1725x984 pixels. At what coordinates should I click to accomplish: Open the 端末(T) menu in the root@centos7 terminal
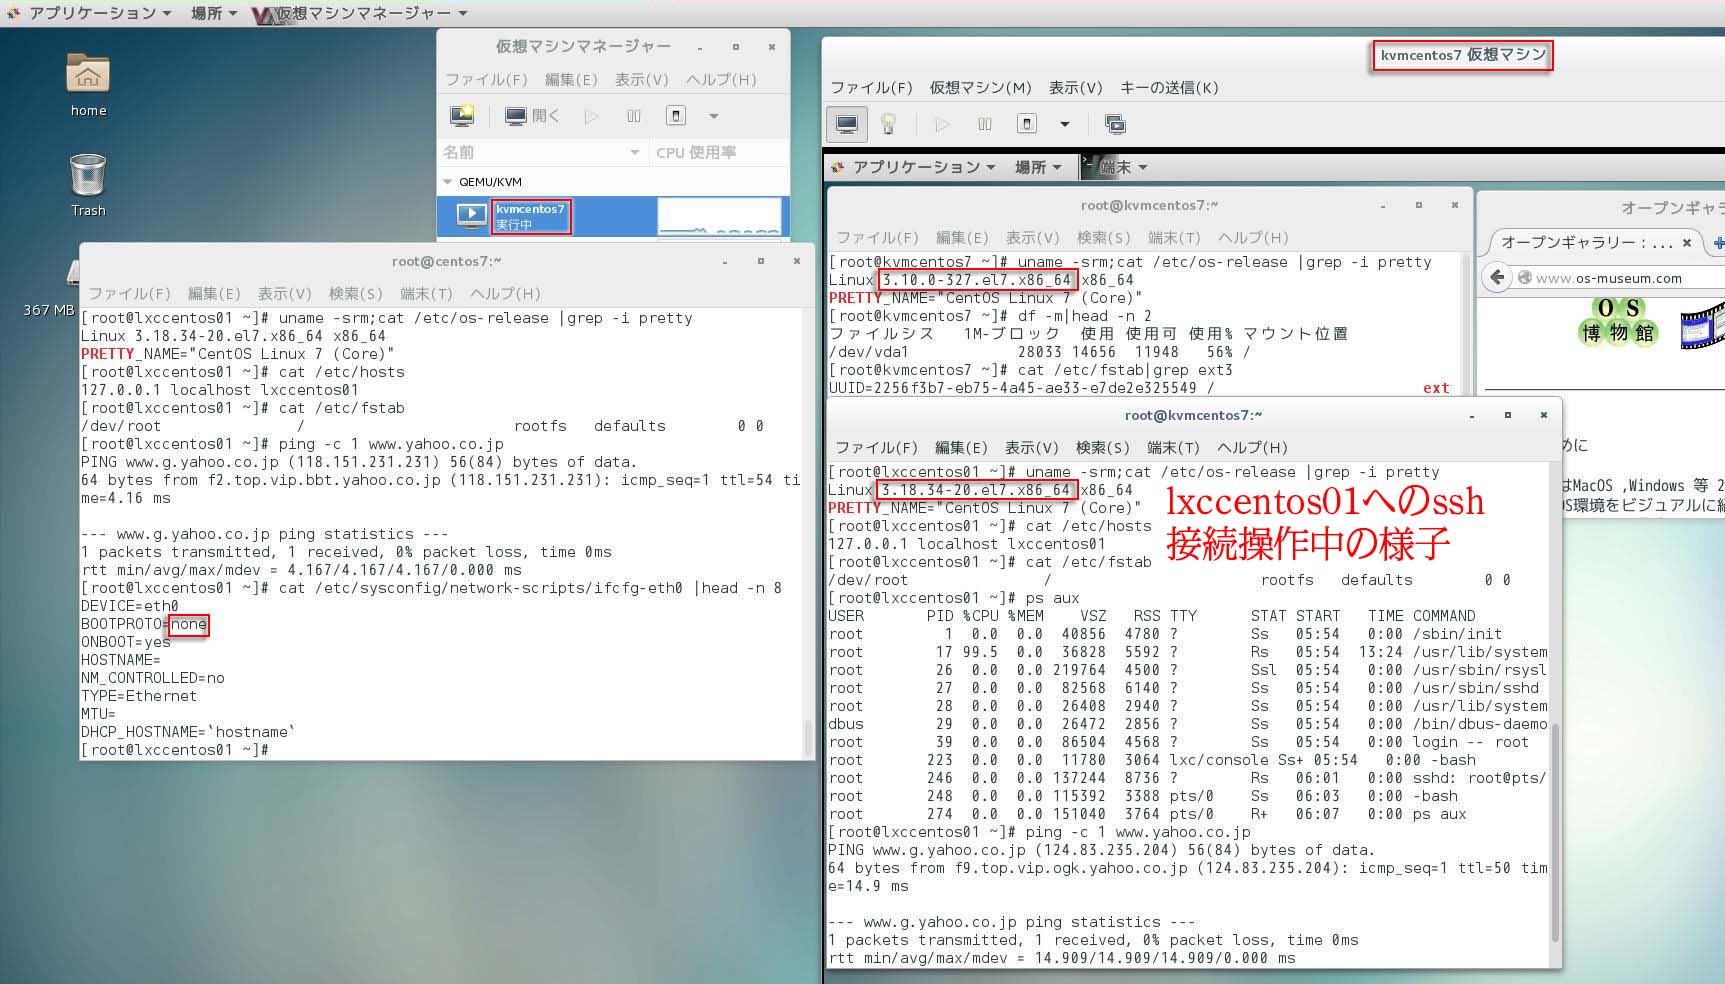(x=426, y=293)
